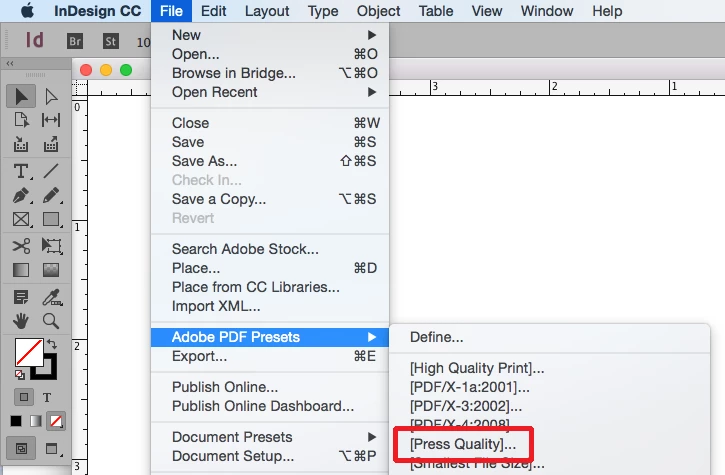Click the Fill color swatch

pyautogui.click(x=29, y=353)
